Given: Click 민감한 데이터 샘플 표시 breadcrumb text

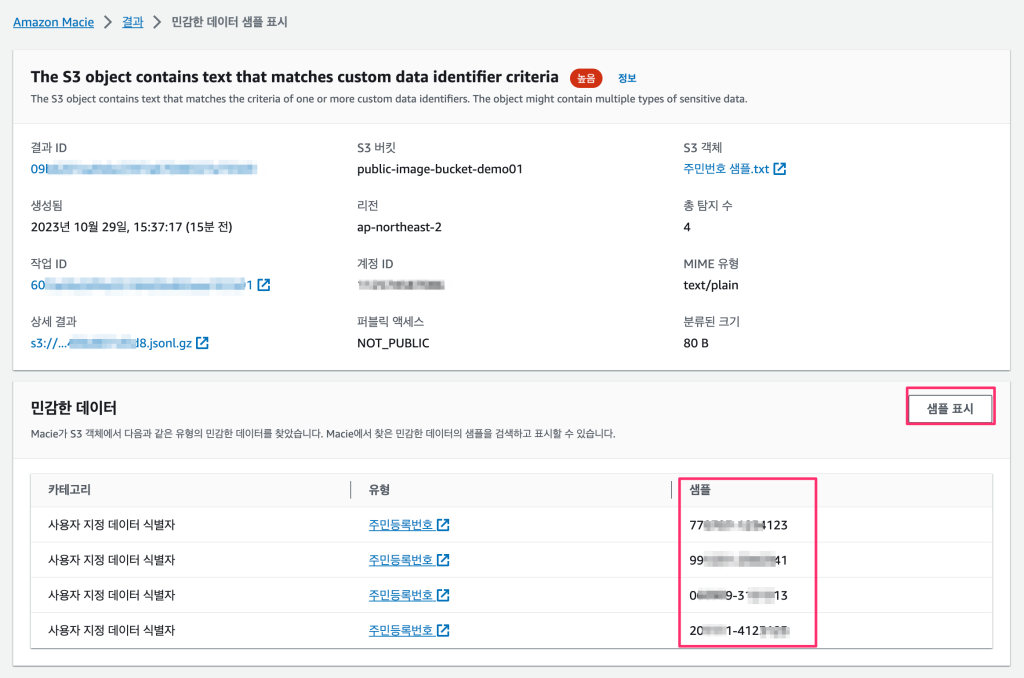Looking at the screenshot, I should [x=229, y=22].
